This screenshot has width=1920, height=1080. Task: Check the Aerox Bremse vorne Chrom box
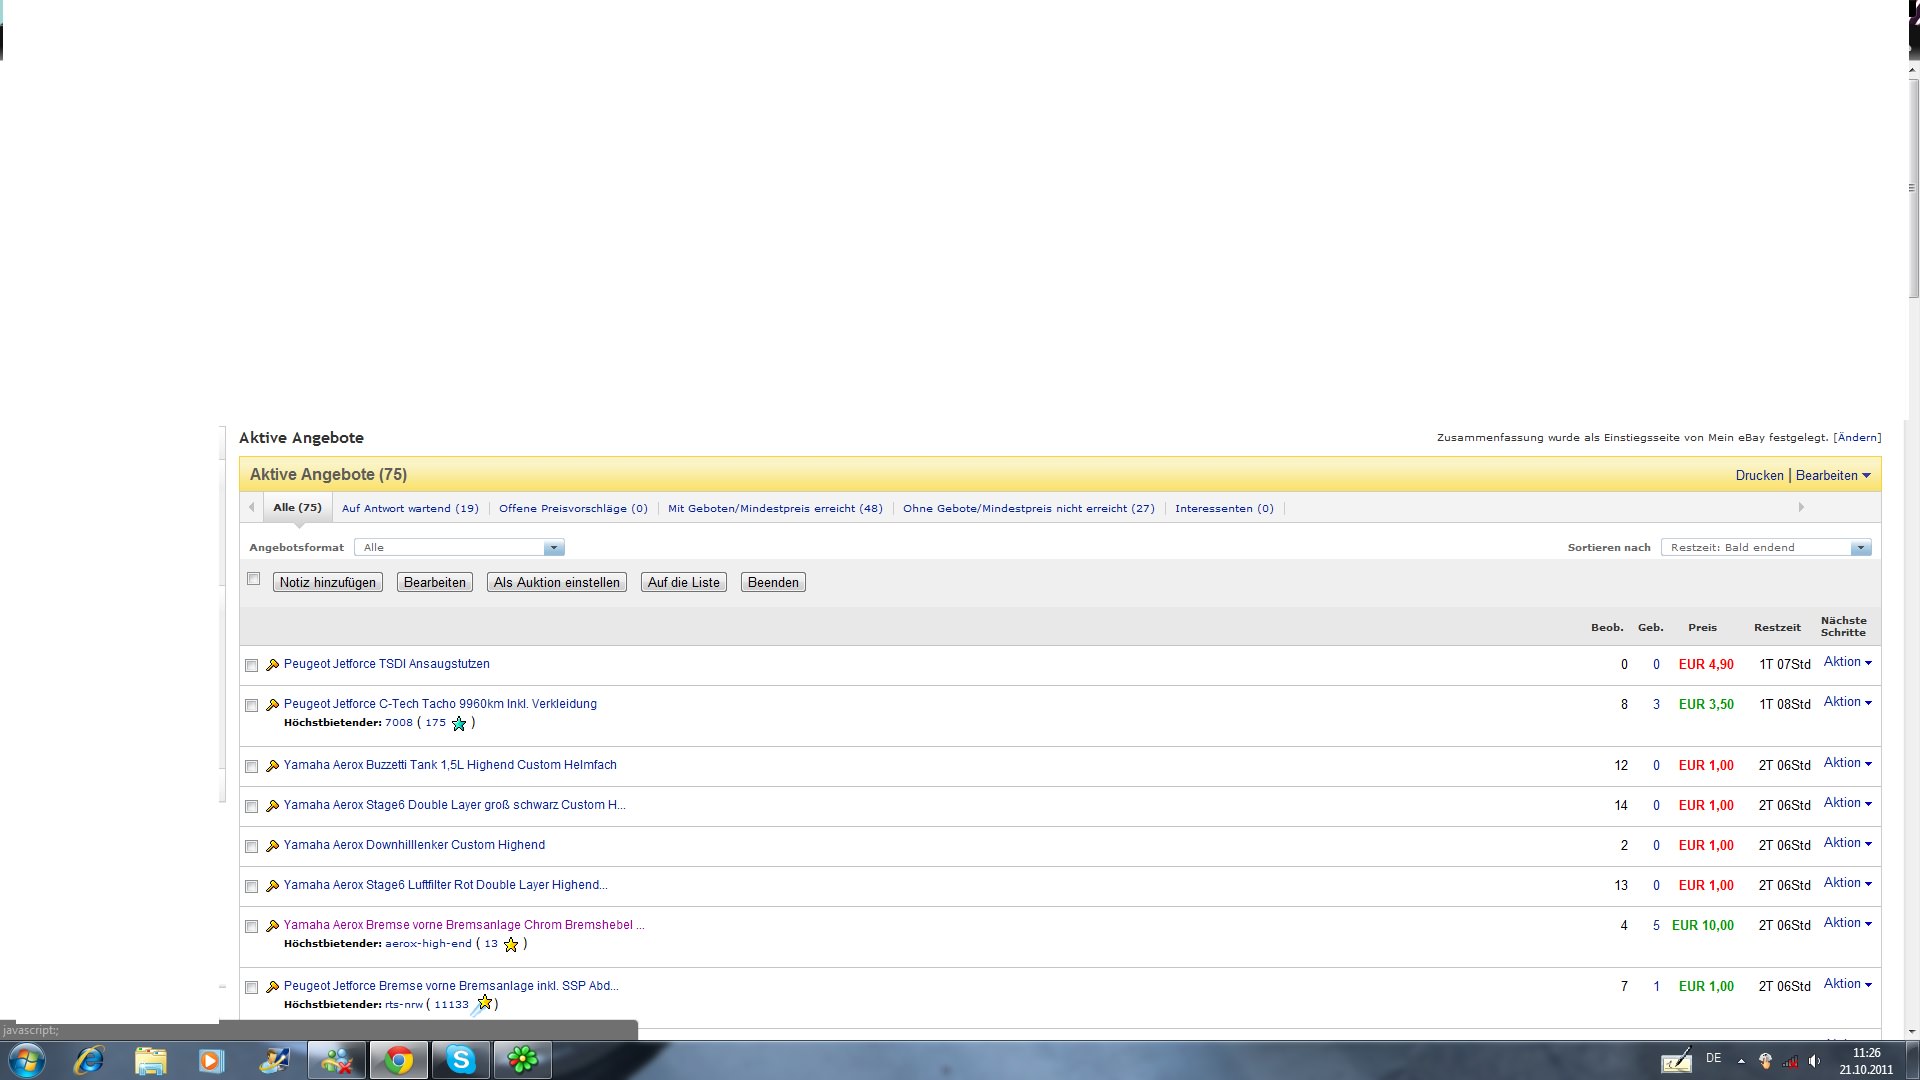(x=252, y=927)
